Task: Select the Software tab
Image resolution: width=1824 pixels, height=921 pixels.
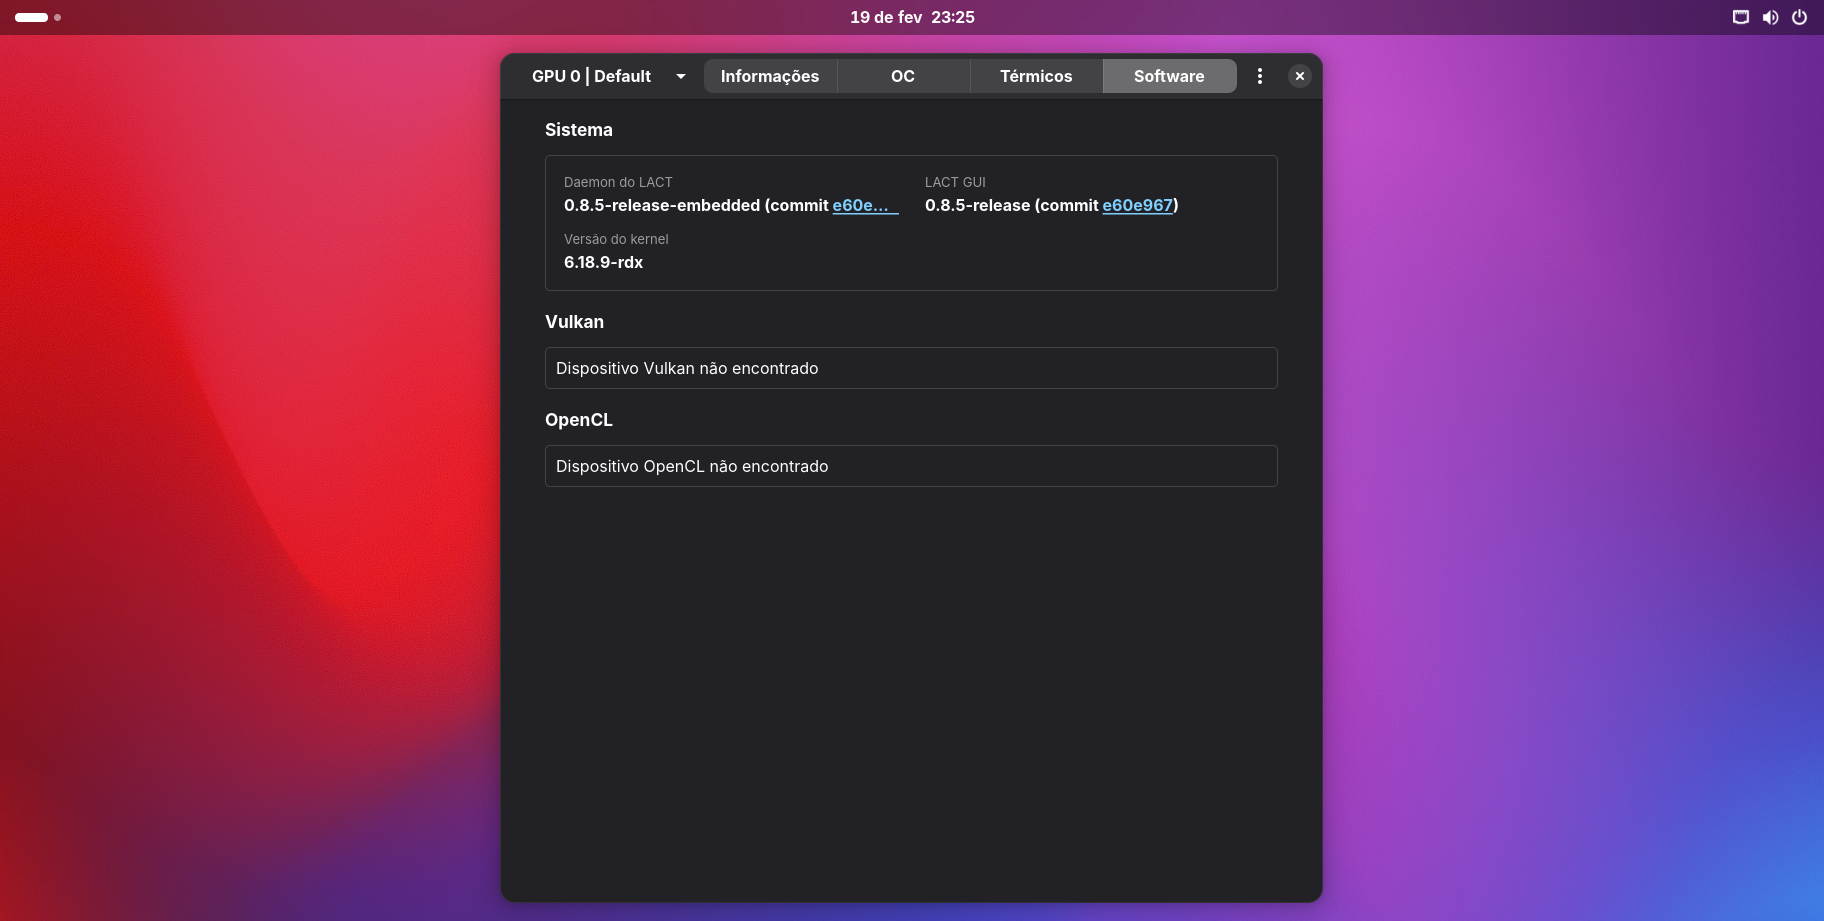Action: tap(1169, 76)
